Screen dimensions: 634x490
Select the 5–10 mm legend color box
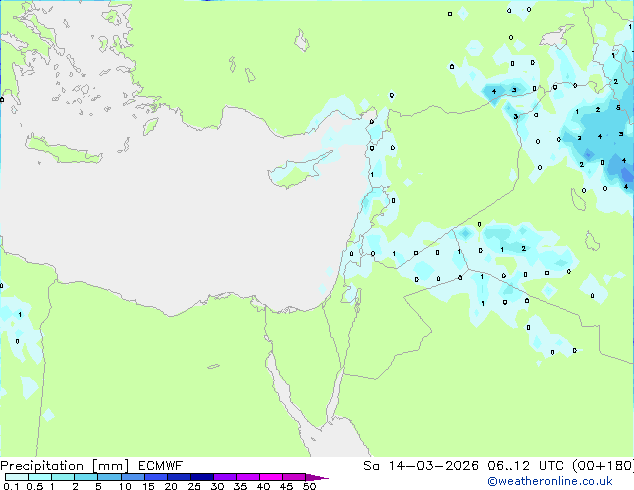(x=110, y=477)
